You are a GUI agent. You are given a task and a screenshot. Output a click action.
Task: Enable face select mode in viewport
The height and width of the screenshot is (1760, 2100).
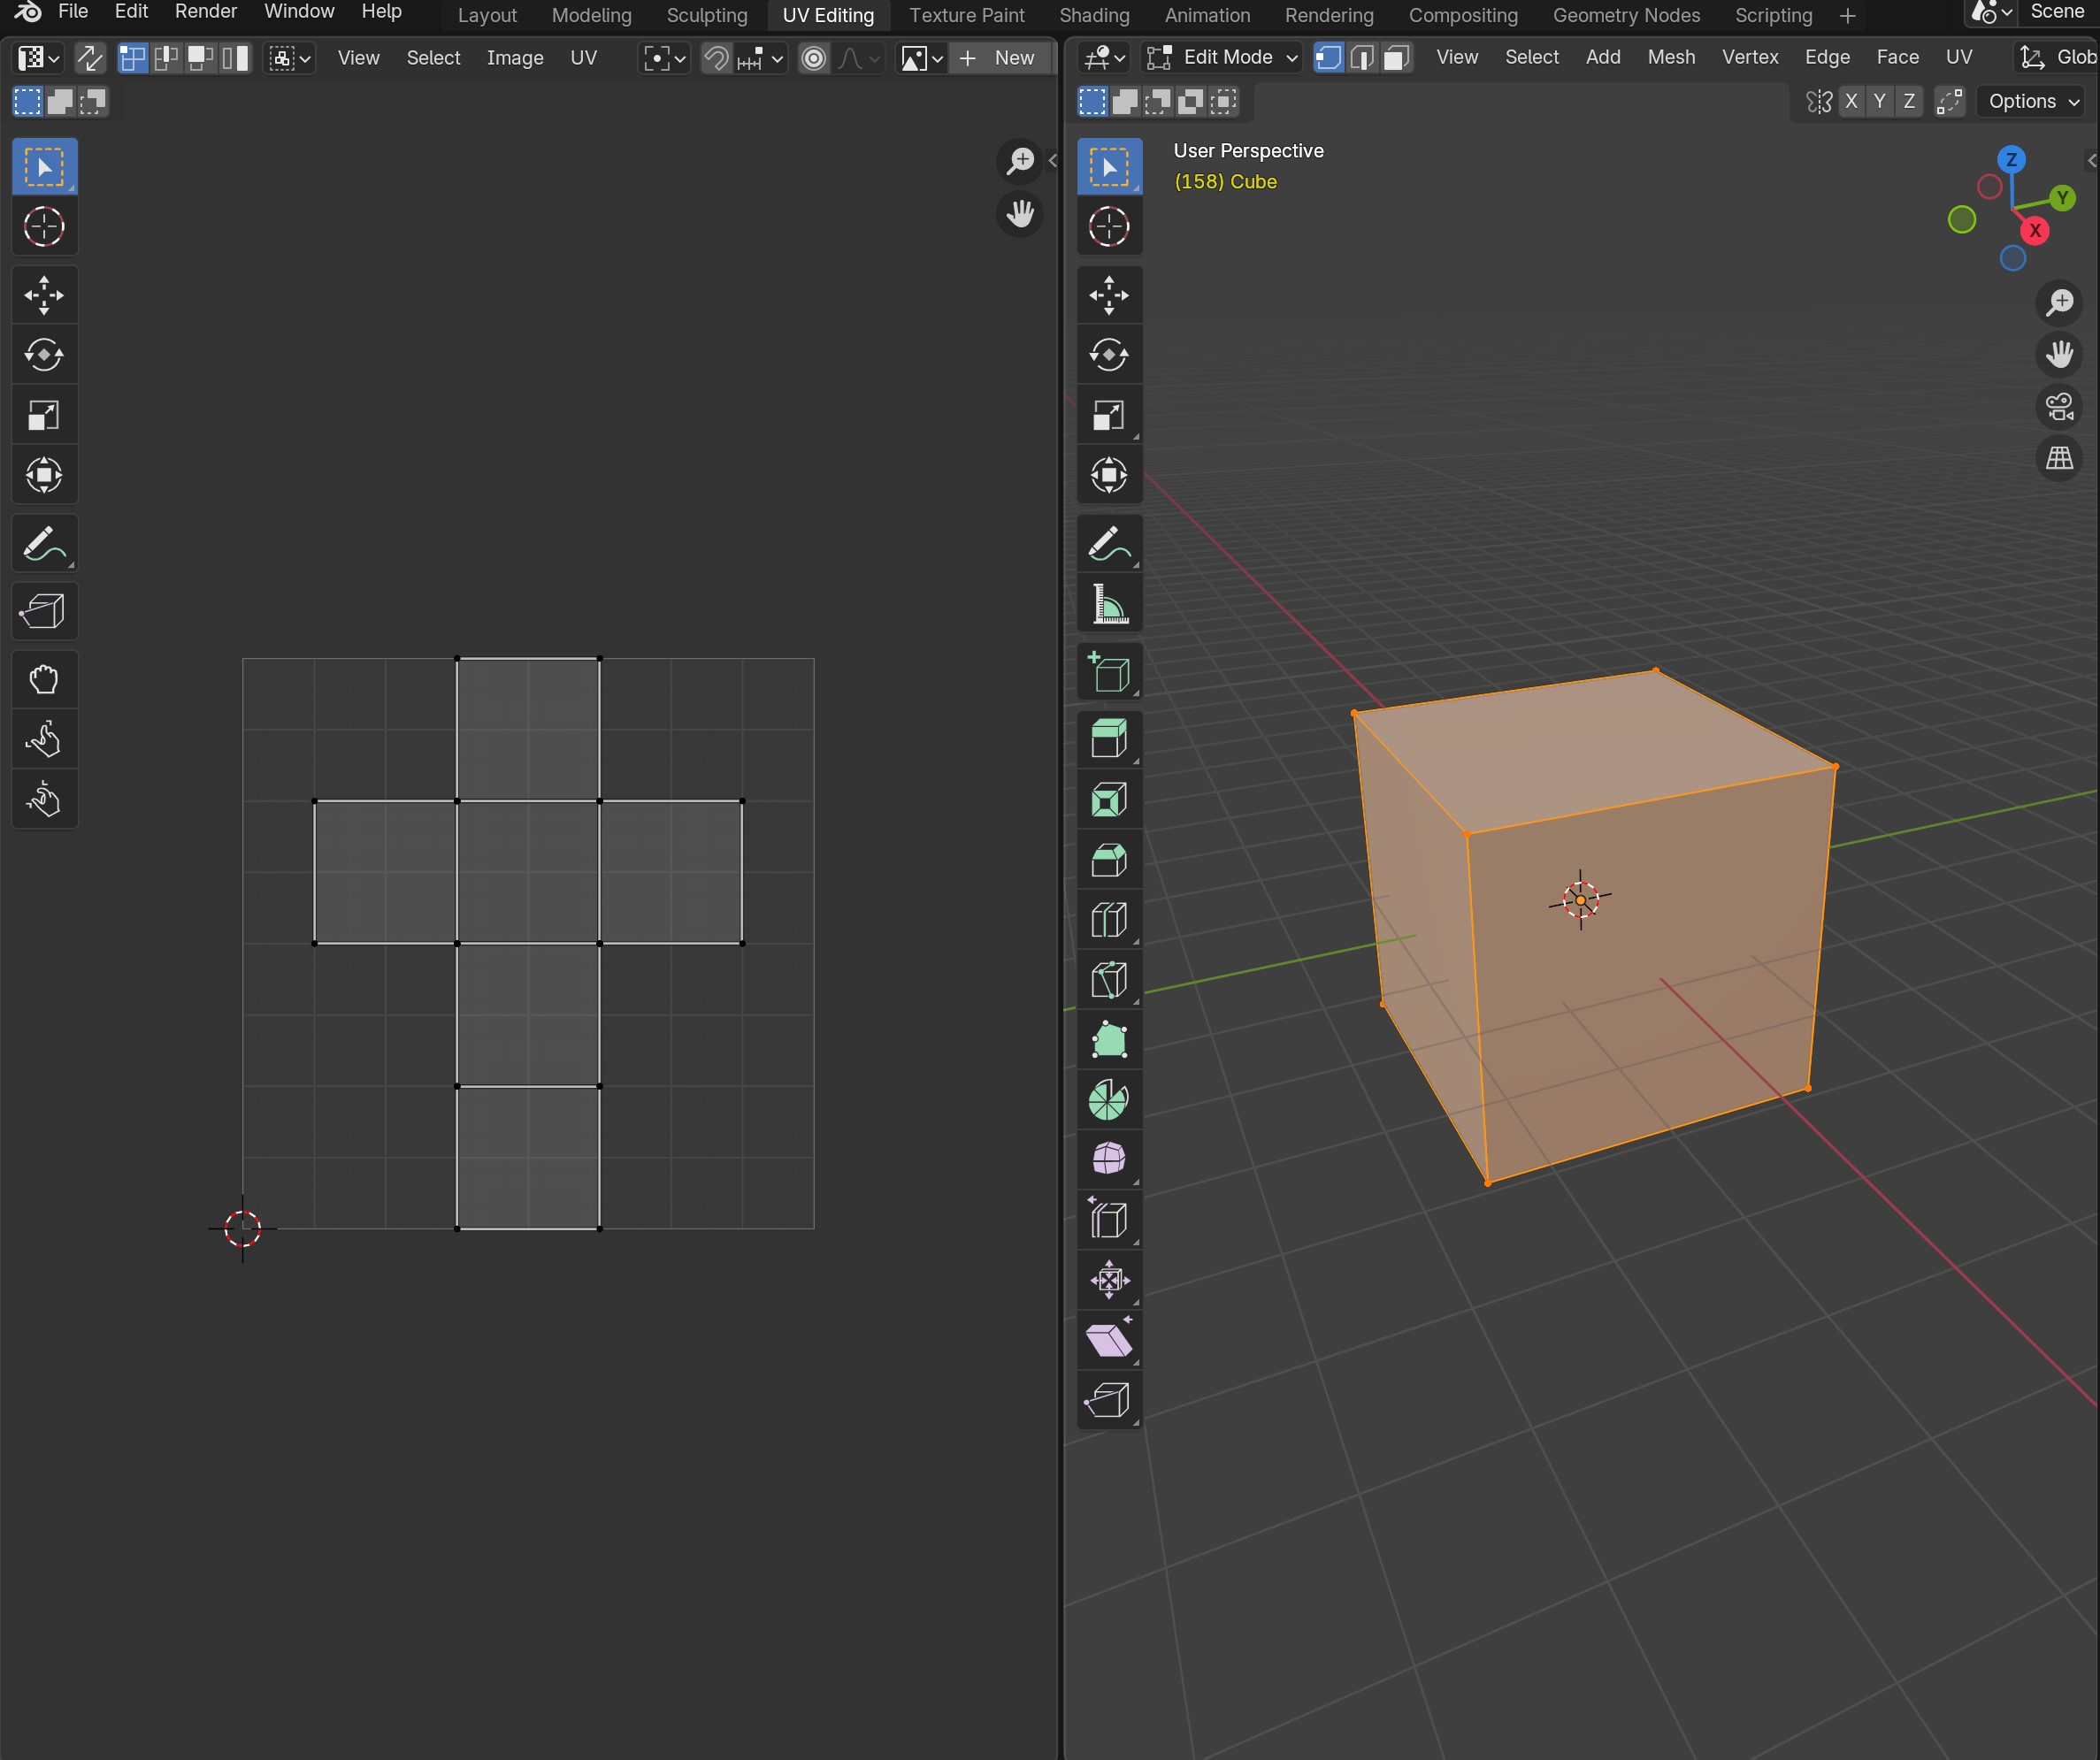tap(1397, 58)
